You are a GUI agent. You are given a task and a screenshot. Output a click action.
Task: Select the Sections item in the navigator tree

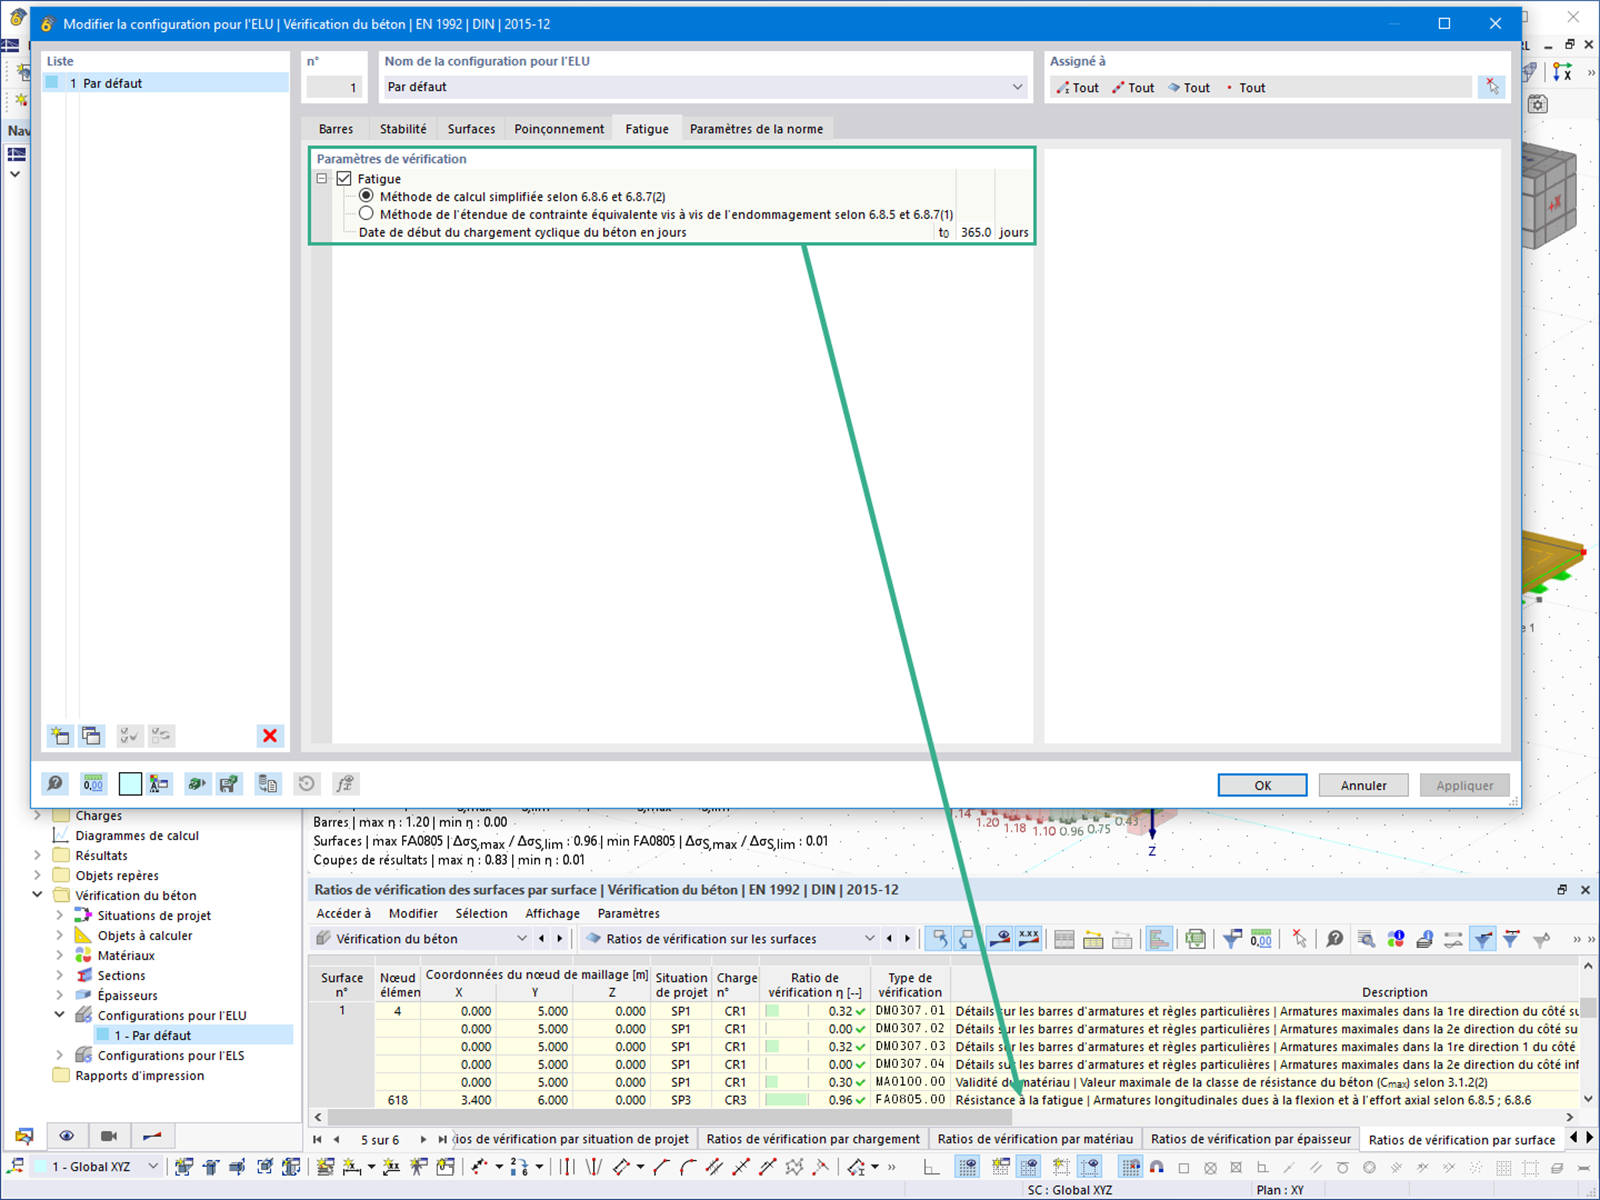click(x=121, y=975)
